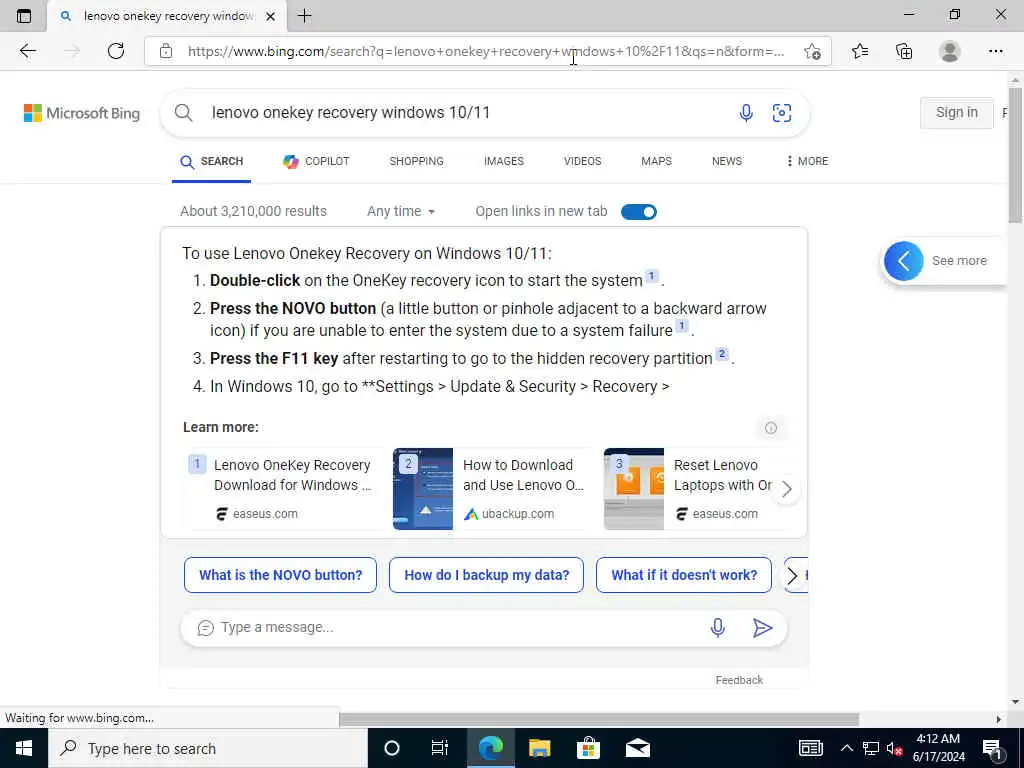Click the chat message microphone icon
The width and height of the screenshot is (1024, 768).
(718, 628)
